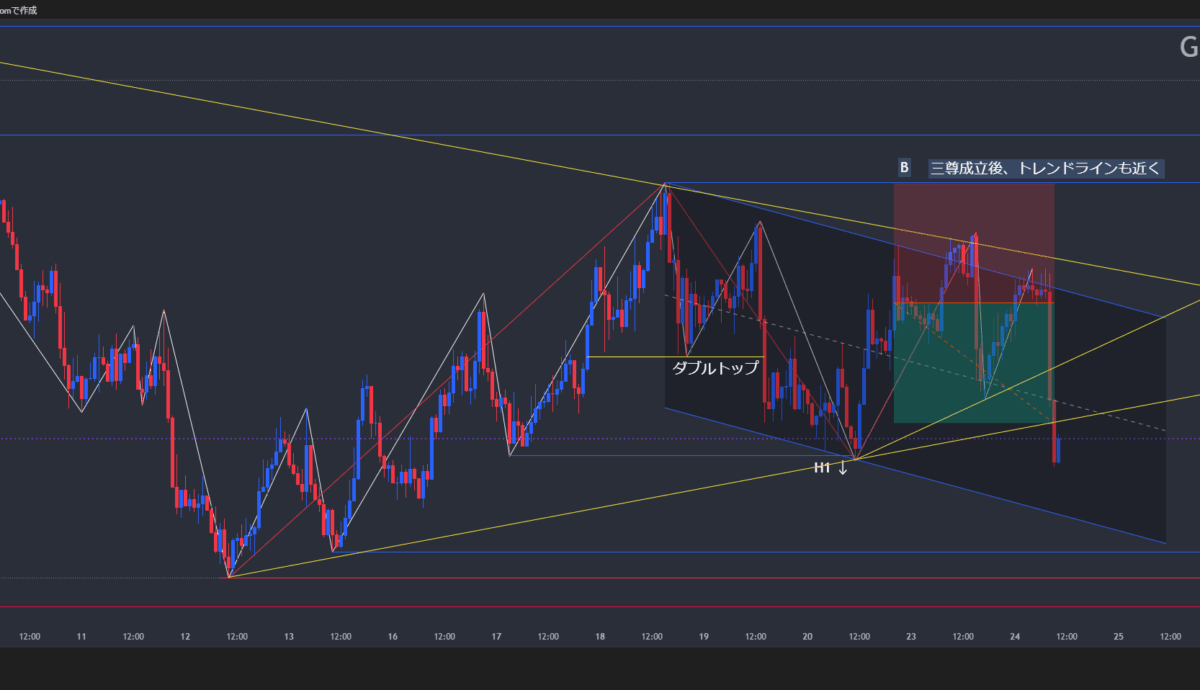Screen dimensions: 1200x690
Task: Click the G letter in the top-right corner
Action: point(1189,48)
